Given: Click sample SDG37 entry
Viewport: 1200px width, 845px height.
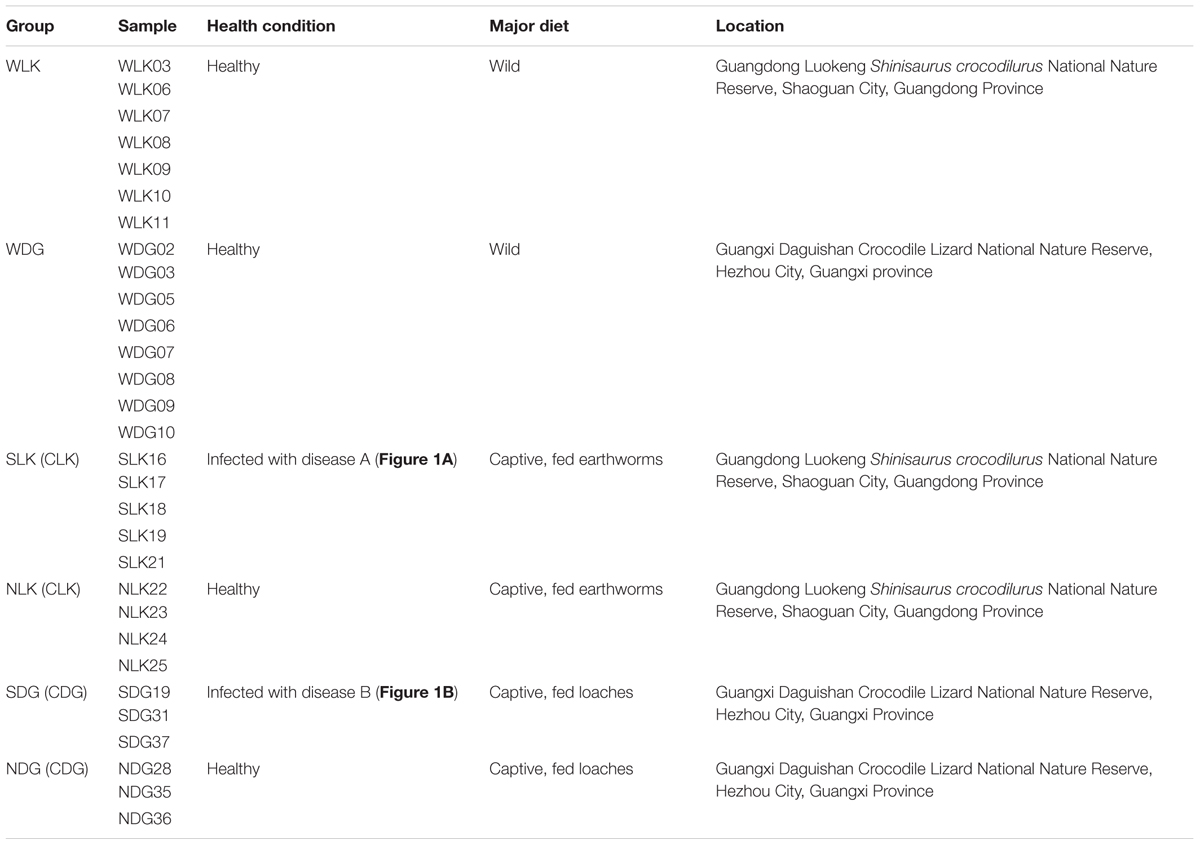Looking at the screenshot, I should pyautogui.click(x=145, y=743).
